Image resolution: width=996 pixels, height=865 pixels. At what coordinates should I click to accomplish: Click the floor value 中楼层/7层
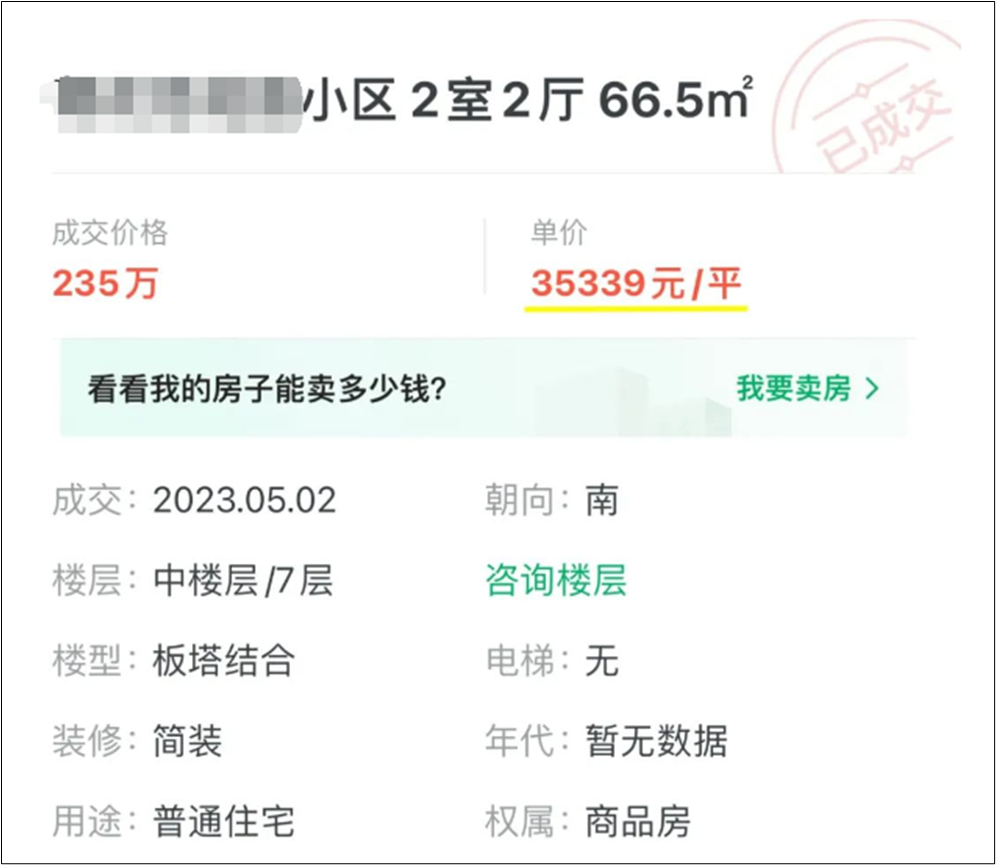[243, 580]
